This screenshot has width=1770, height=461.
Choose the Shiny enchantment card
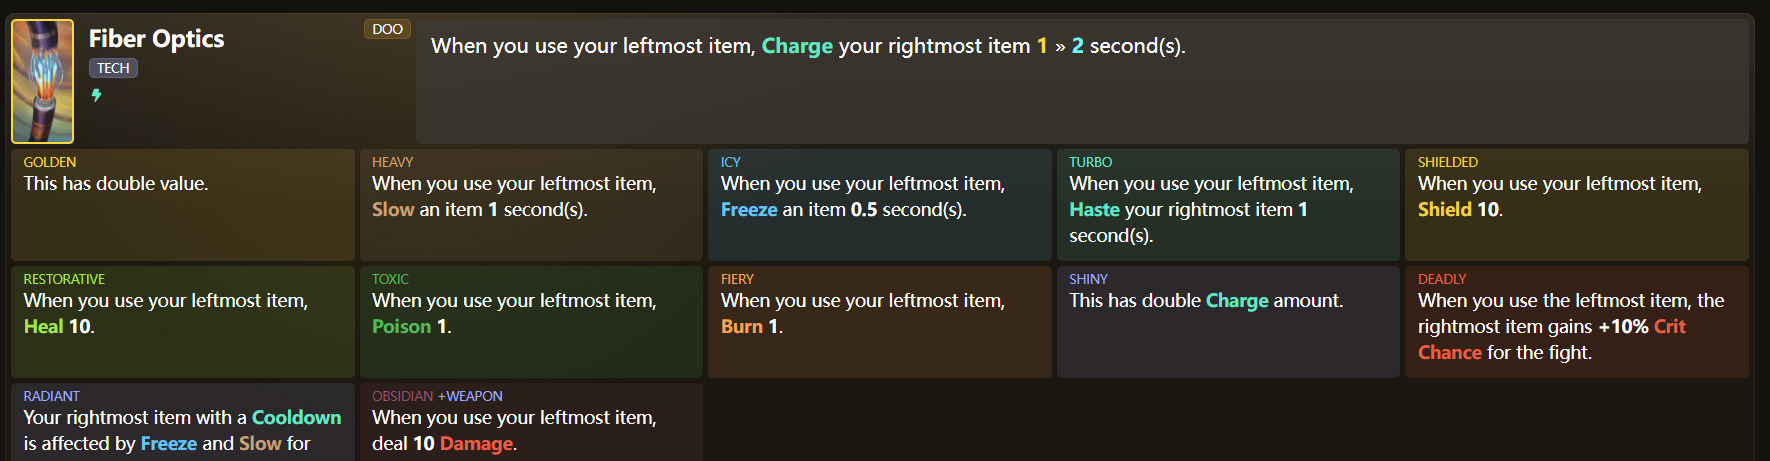click(1228, 322)
